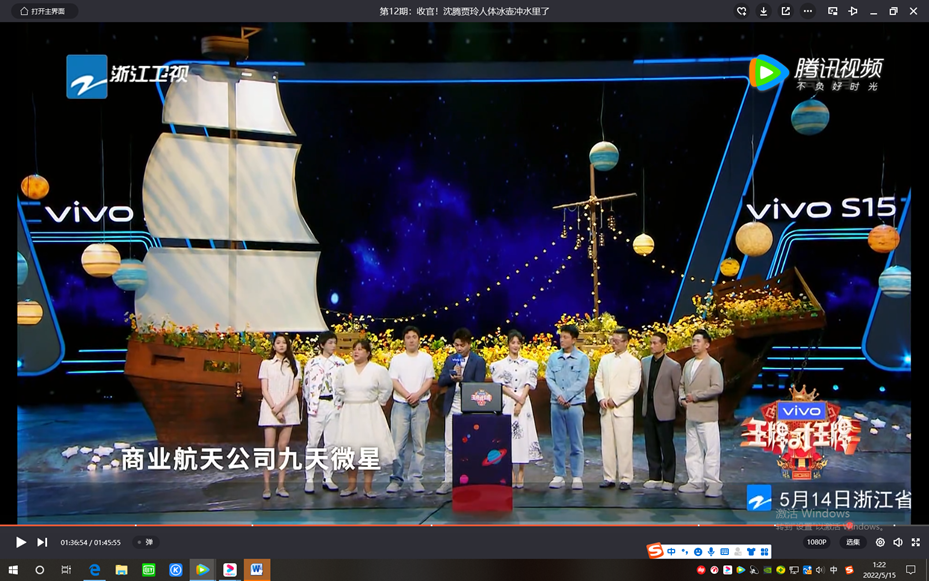The height and width of the screenshot is (581, 929).
Task: Open network tray icon
Action: click(794, 570)
